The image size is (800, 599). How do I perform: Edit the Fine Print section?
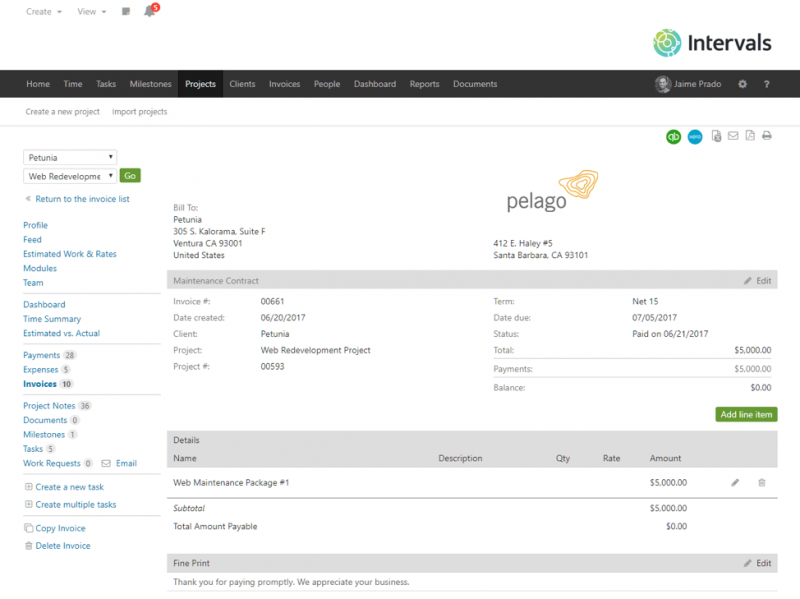pos(758,563)
